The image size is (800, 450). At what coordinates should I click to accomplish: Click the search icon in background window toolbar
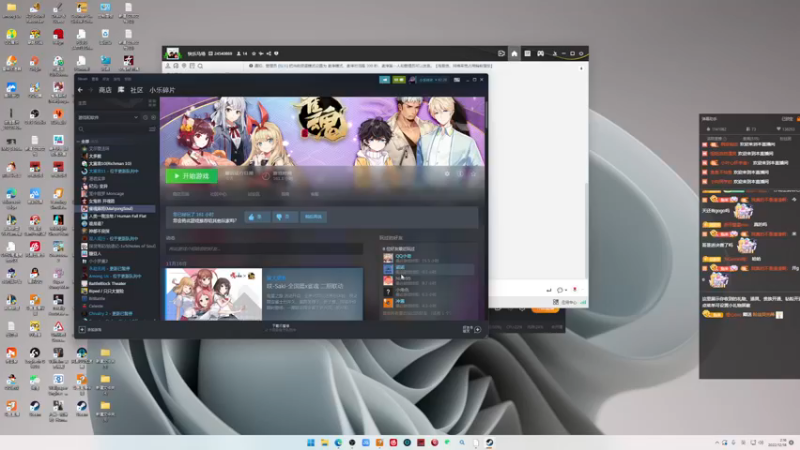tap(201, 66)
